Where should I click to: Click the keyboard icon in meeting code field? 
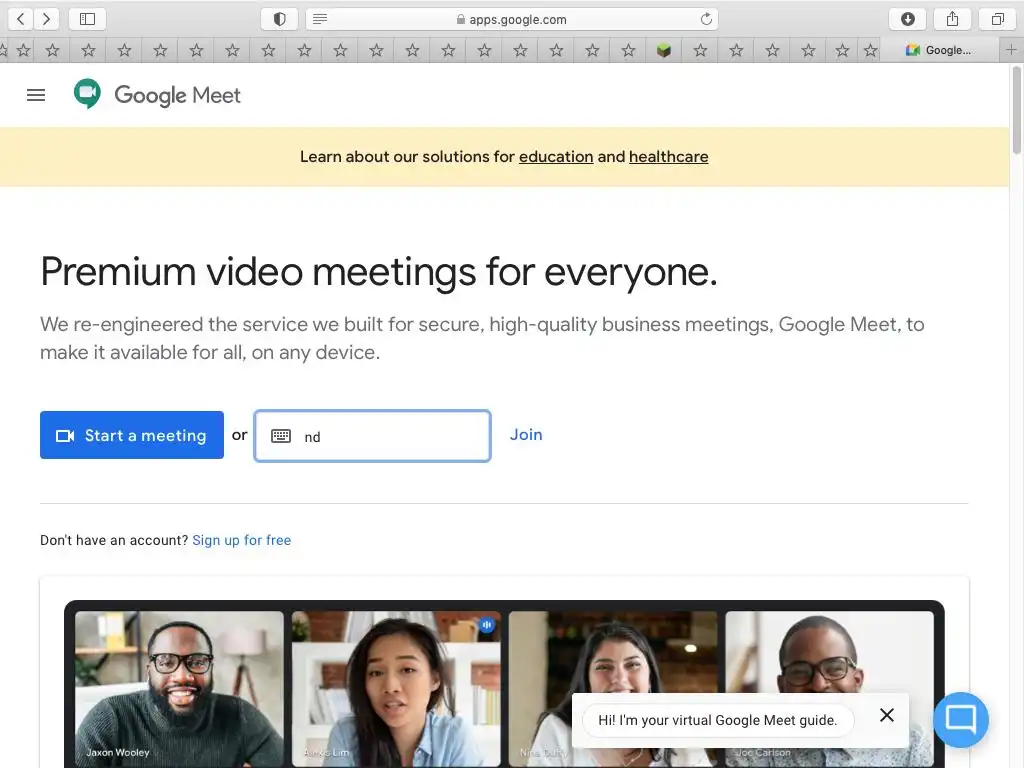(281, 436)
